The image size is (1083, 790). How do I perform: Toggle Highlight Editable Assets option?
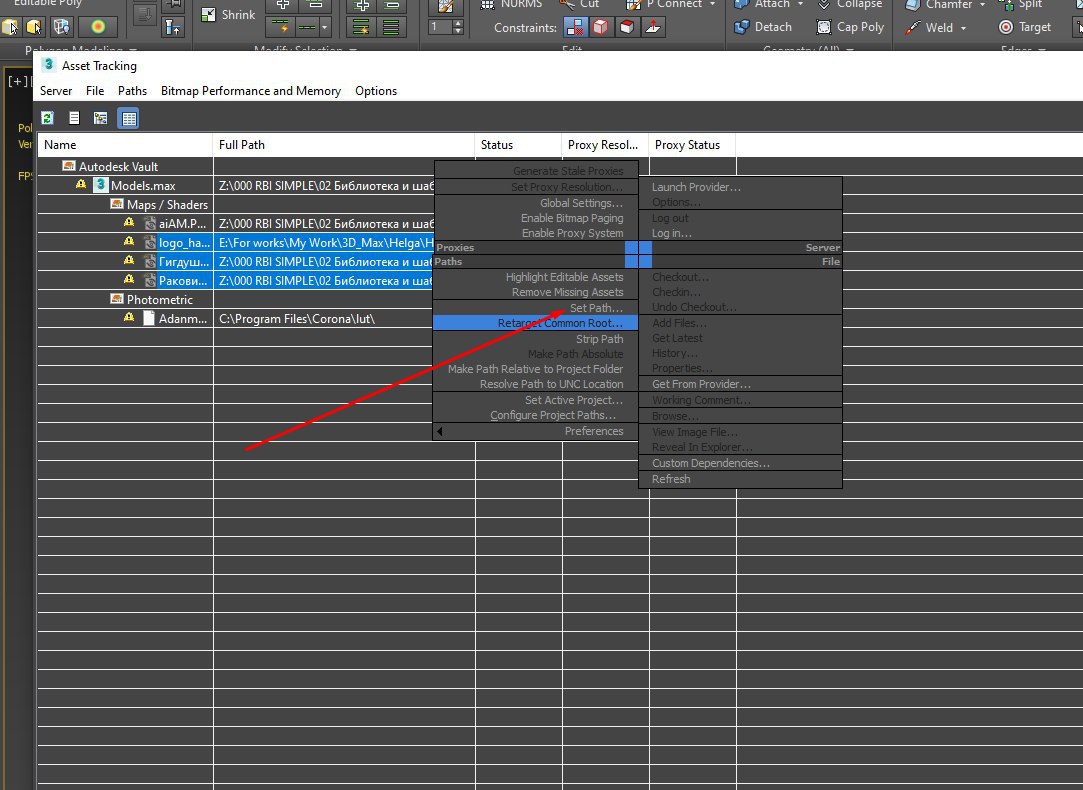[564, 277]
